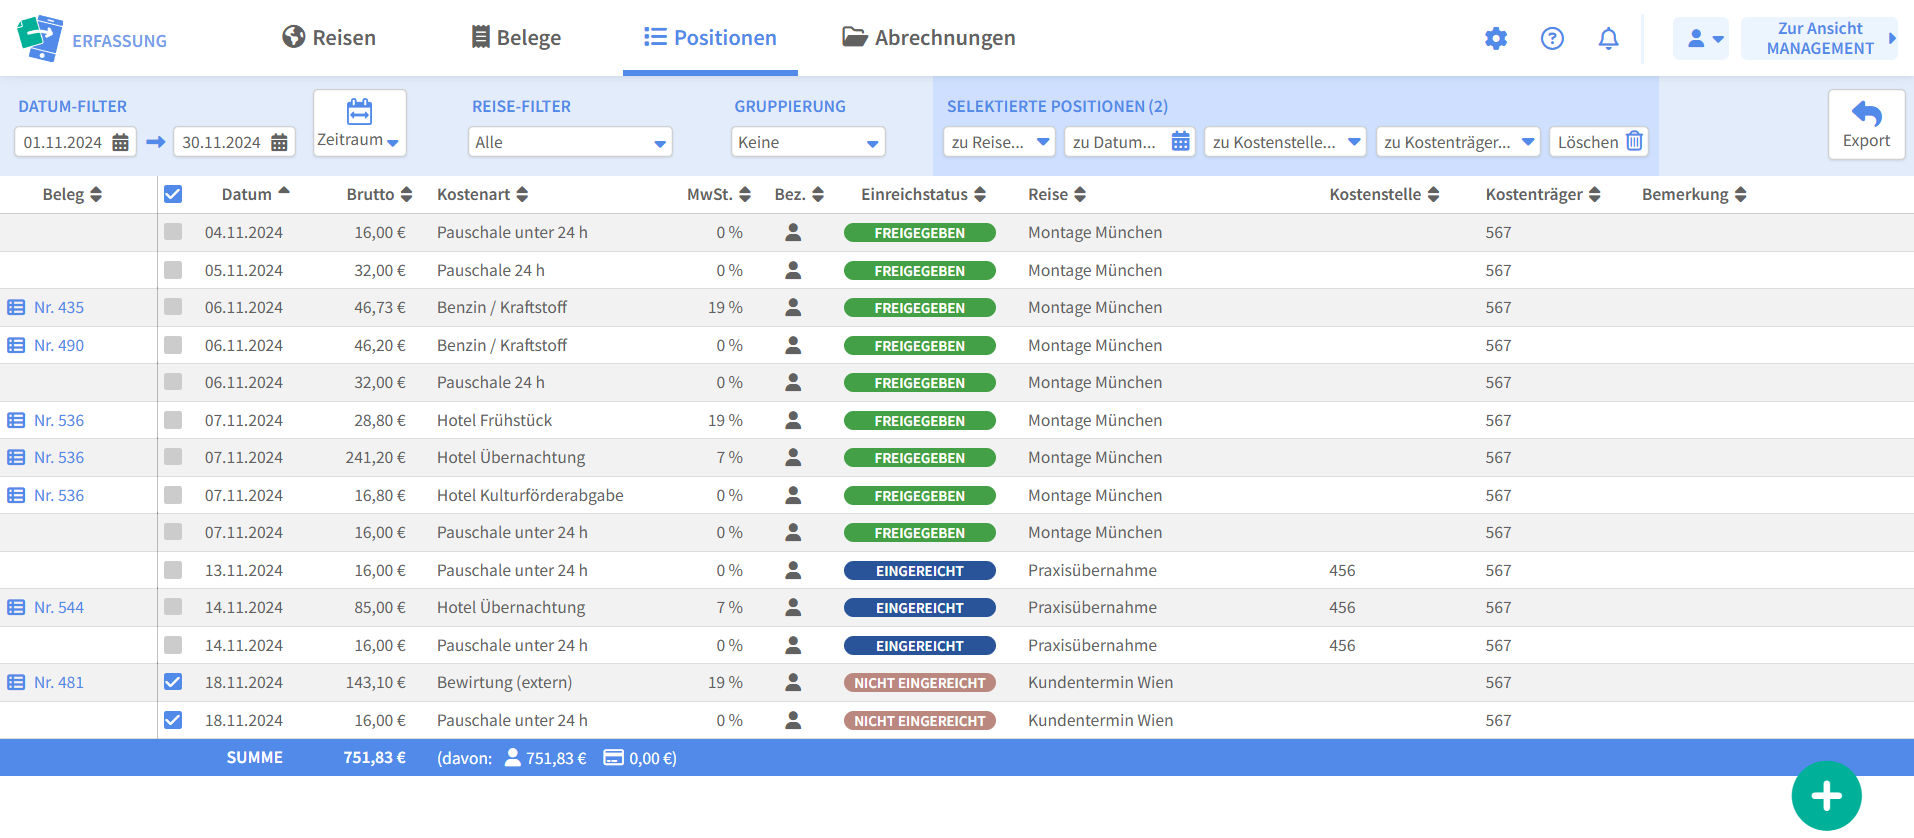This screenshot has height=838, width=1914.
Task: Sort by Kostenart column arrows
Action: (x=522, y=195)
